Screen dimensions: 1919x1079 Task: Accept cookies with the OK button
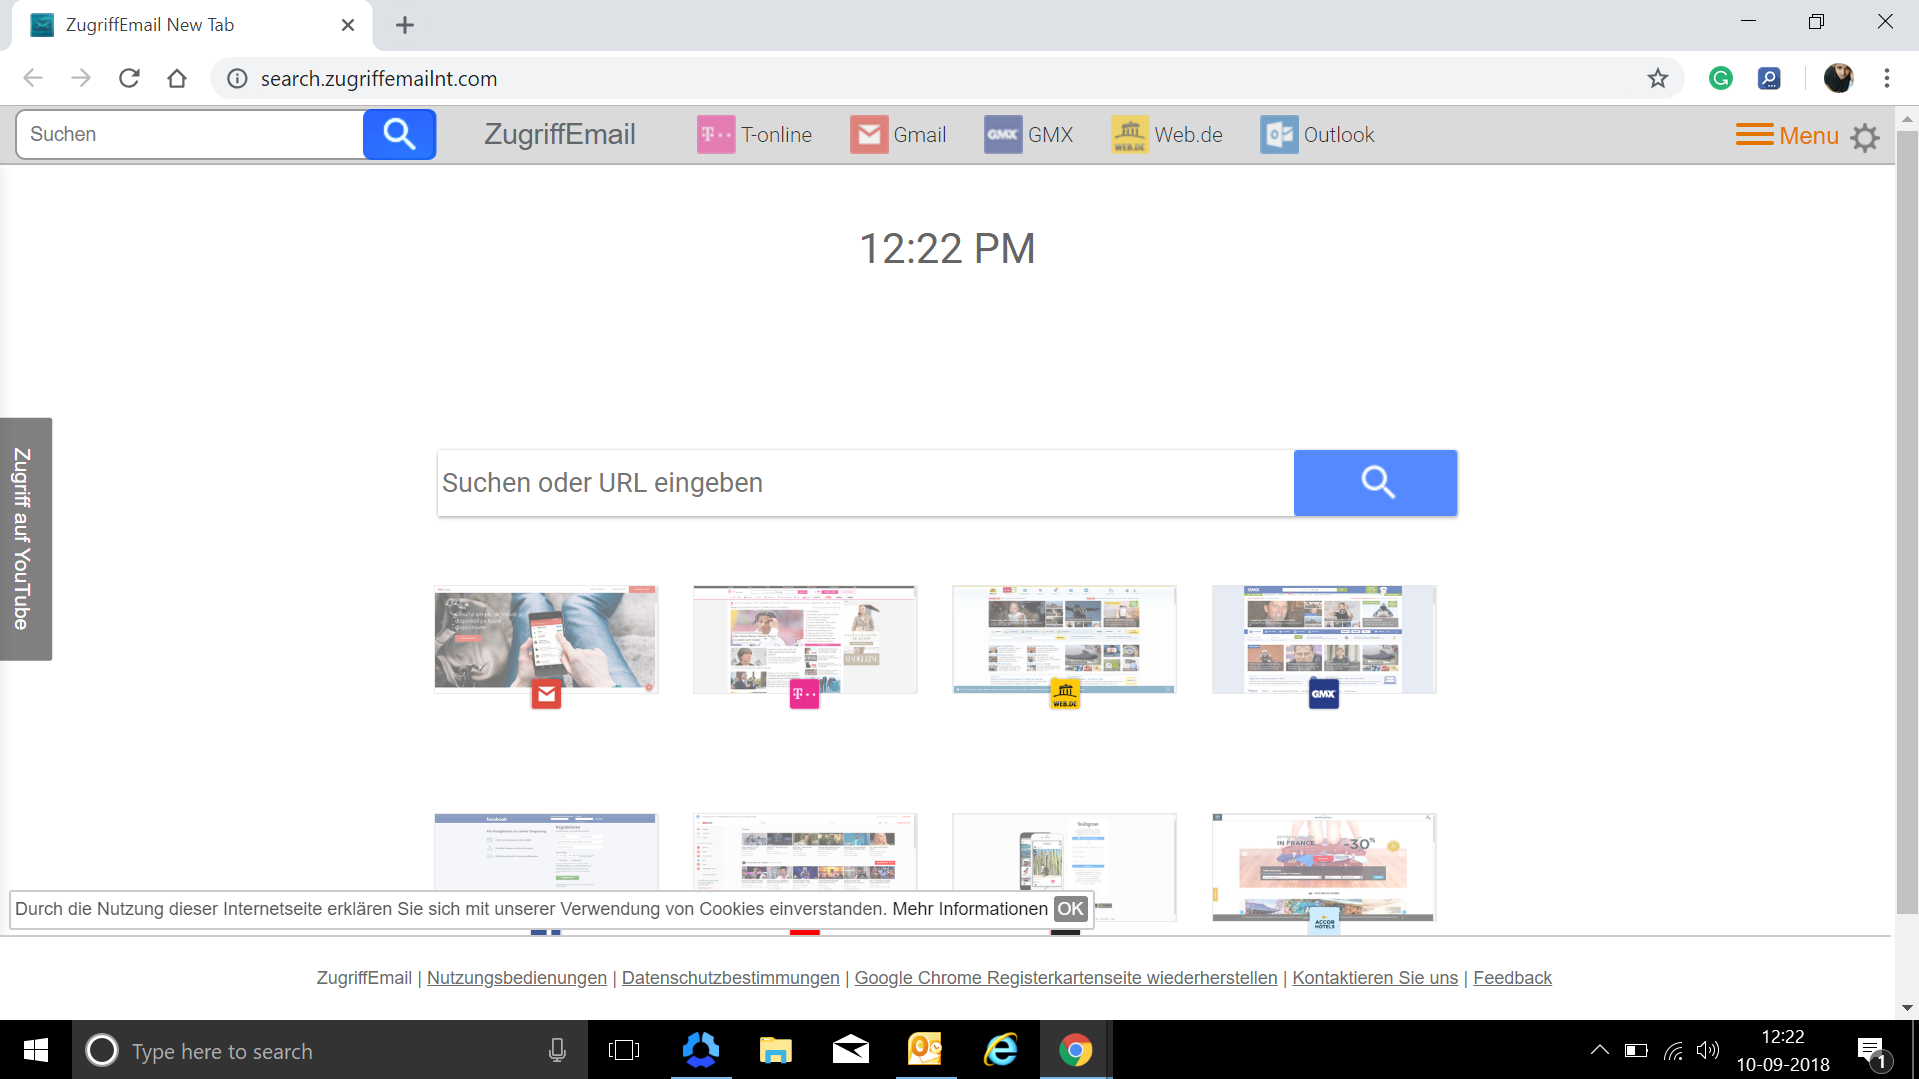(1070, 909)
